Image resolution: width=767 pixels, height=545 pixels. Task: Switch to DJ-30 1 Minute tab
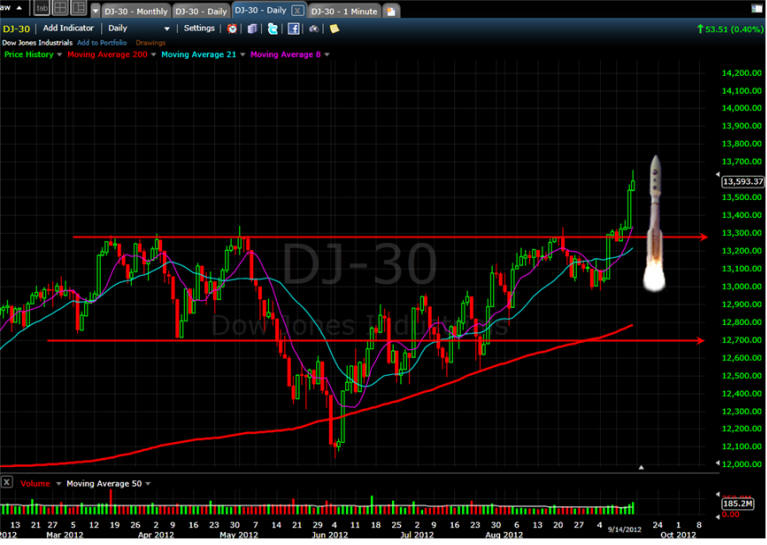(x=344, y=11)
